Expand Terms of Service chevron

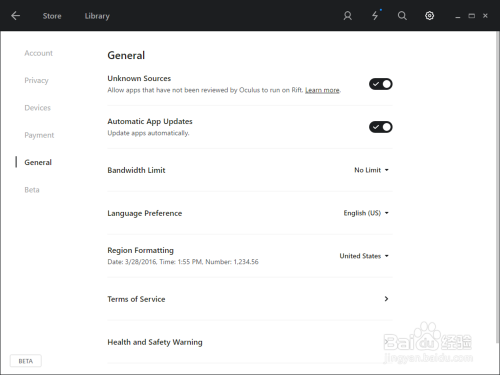(x=386, y=299)
